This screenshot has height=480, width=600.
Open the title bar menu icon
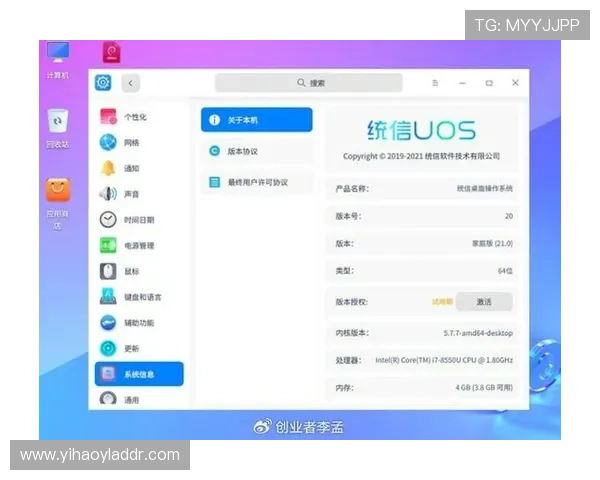pyautogui.click(x=435, y=83)
